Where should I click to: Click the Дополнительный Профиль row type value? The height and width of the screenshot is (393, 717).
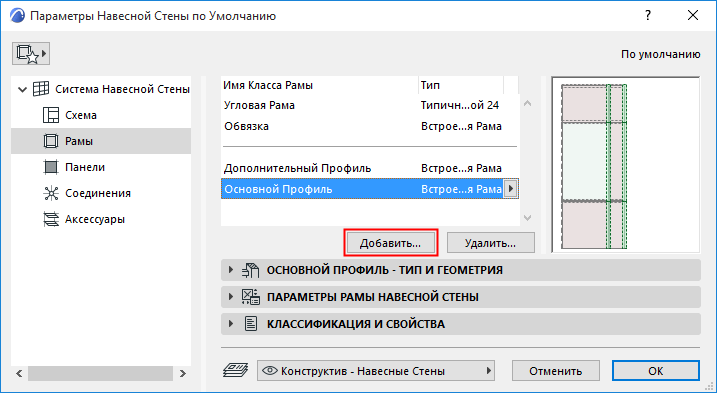[461, 168]
